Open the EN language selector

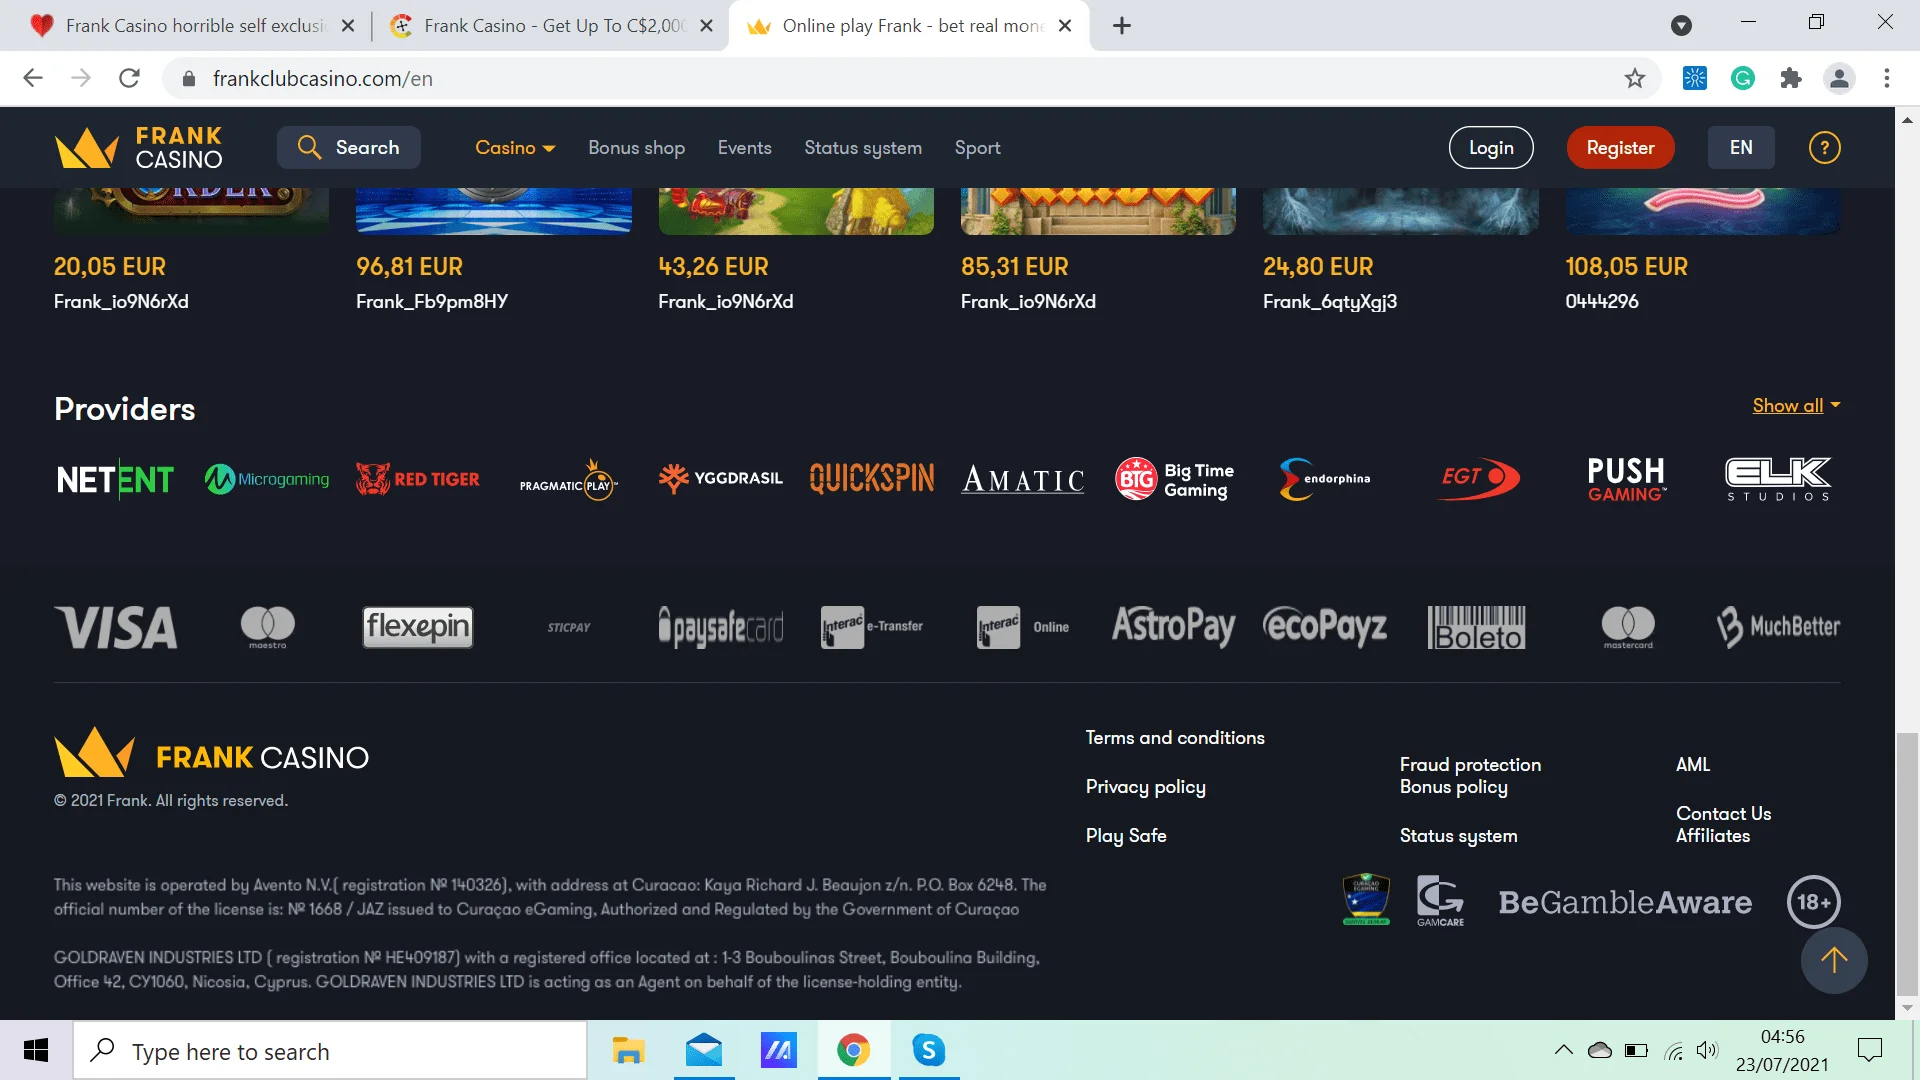tap(1741, 148)
